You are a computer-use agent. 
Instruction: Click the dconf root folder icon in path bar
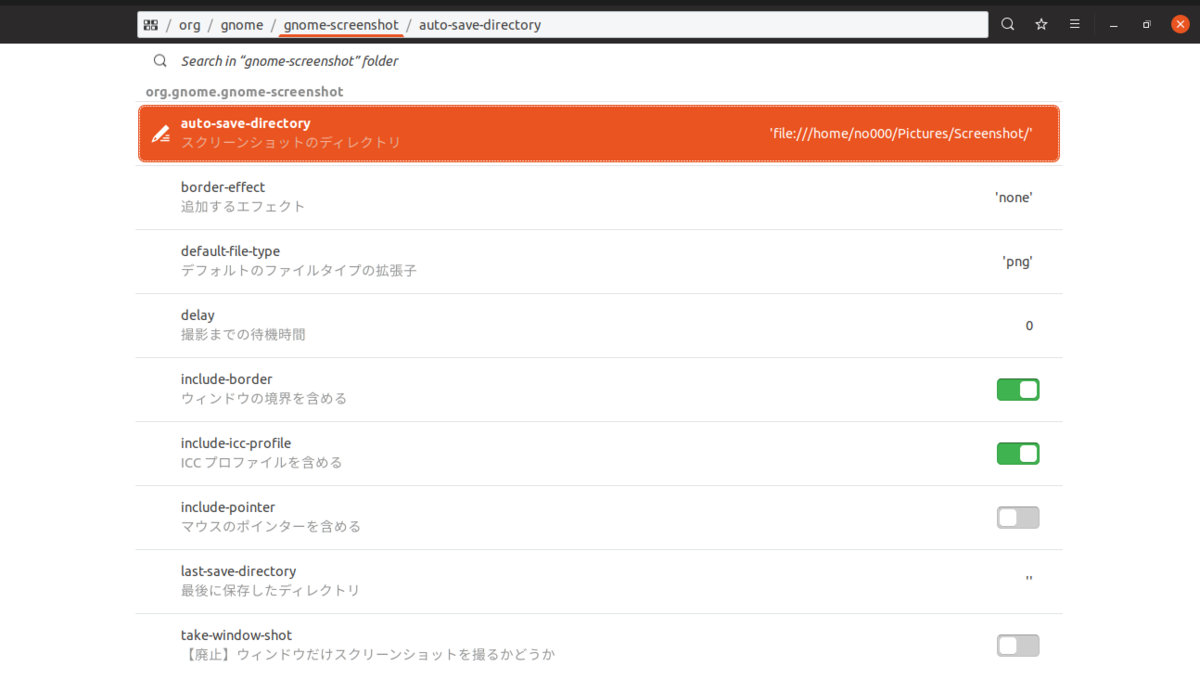coord(151,25)
